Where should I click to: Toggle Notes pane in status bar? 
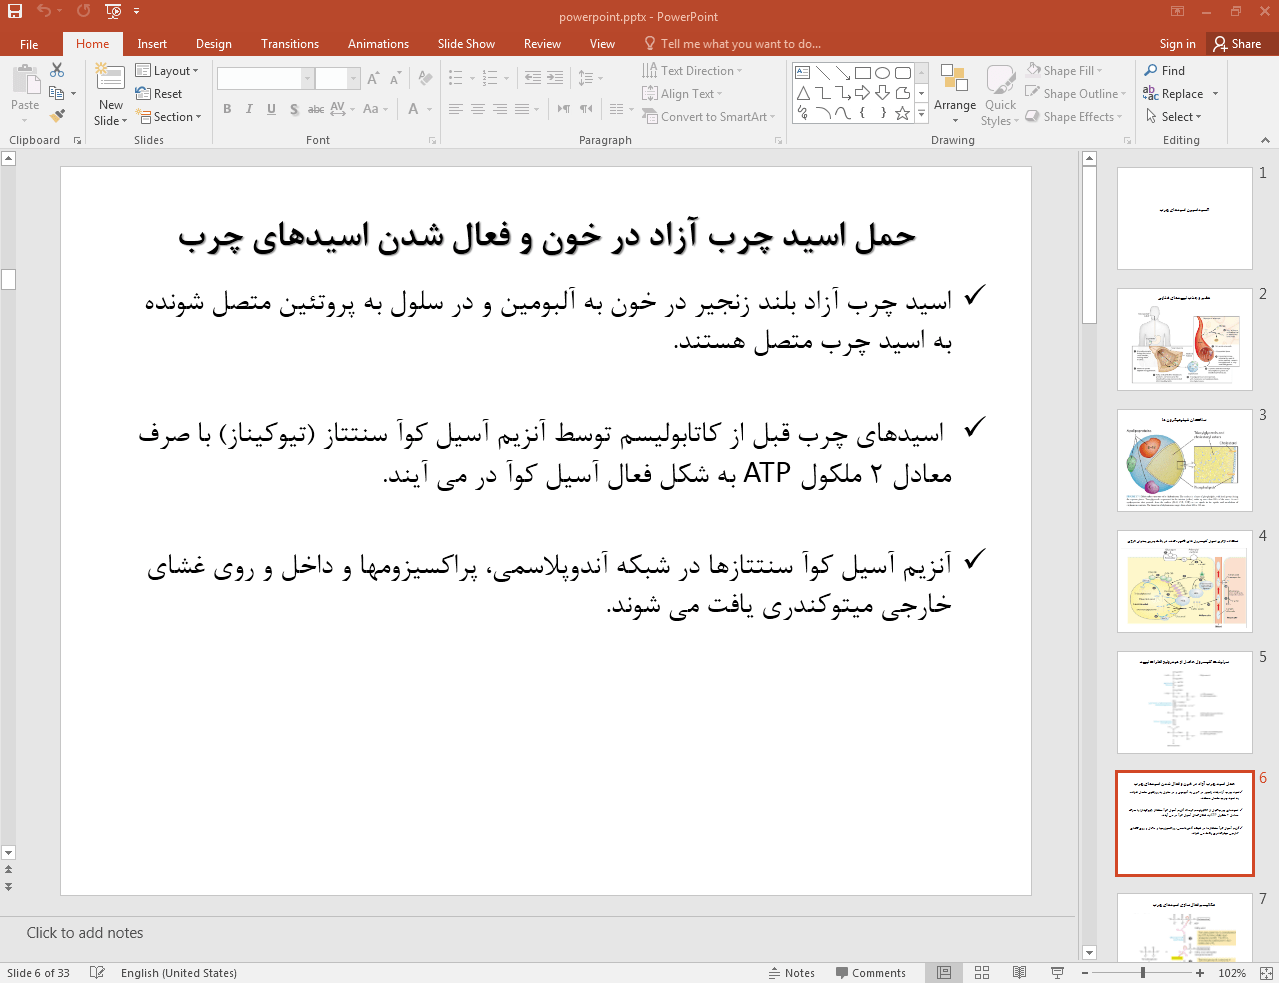click(791, 973)
